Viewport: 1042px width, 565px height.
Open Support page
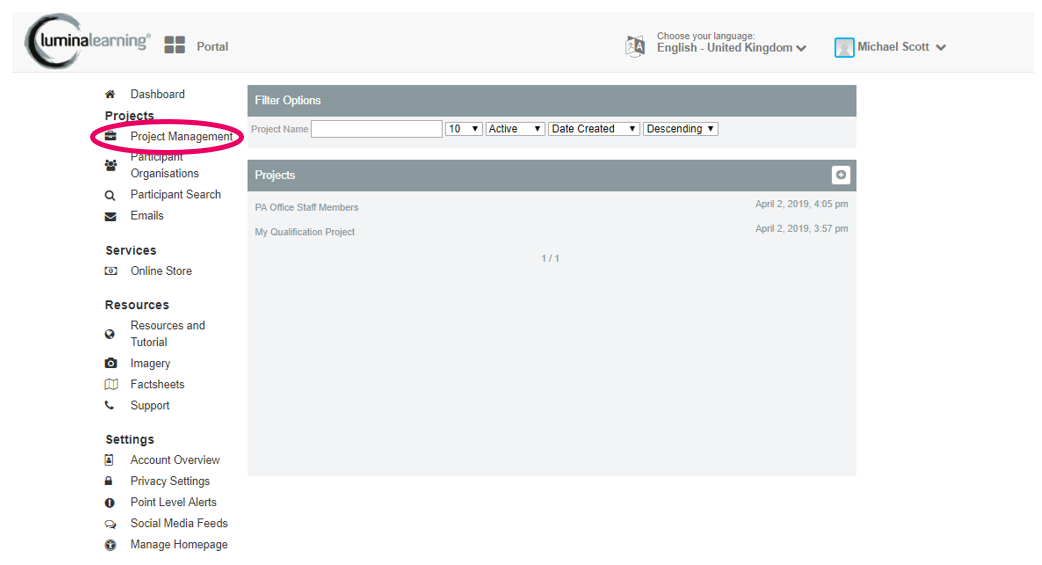150,405
